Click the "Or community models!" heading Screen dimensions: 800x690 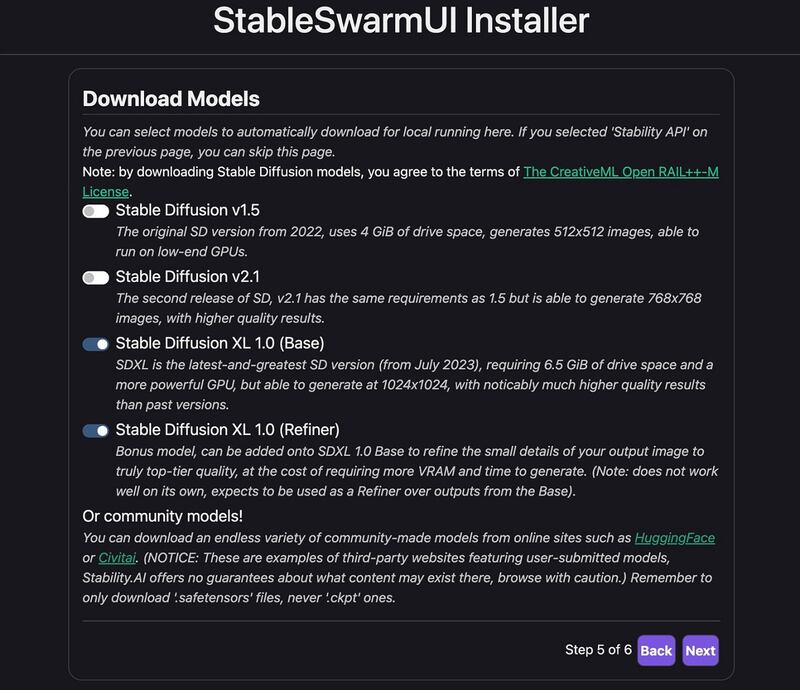point(162,516)
